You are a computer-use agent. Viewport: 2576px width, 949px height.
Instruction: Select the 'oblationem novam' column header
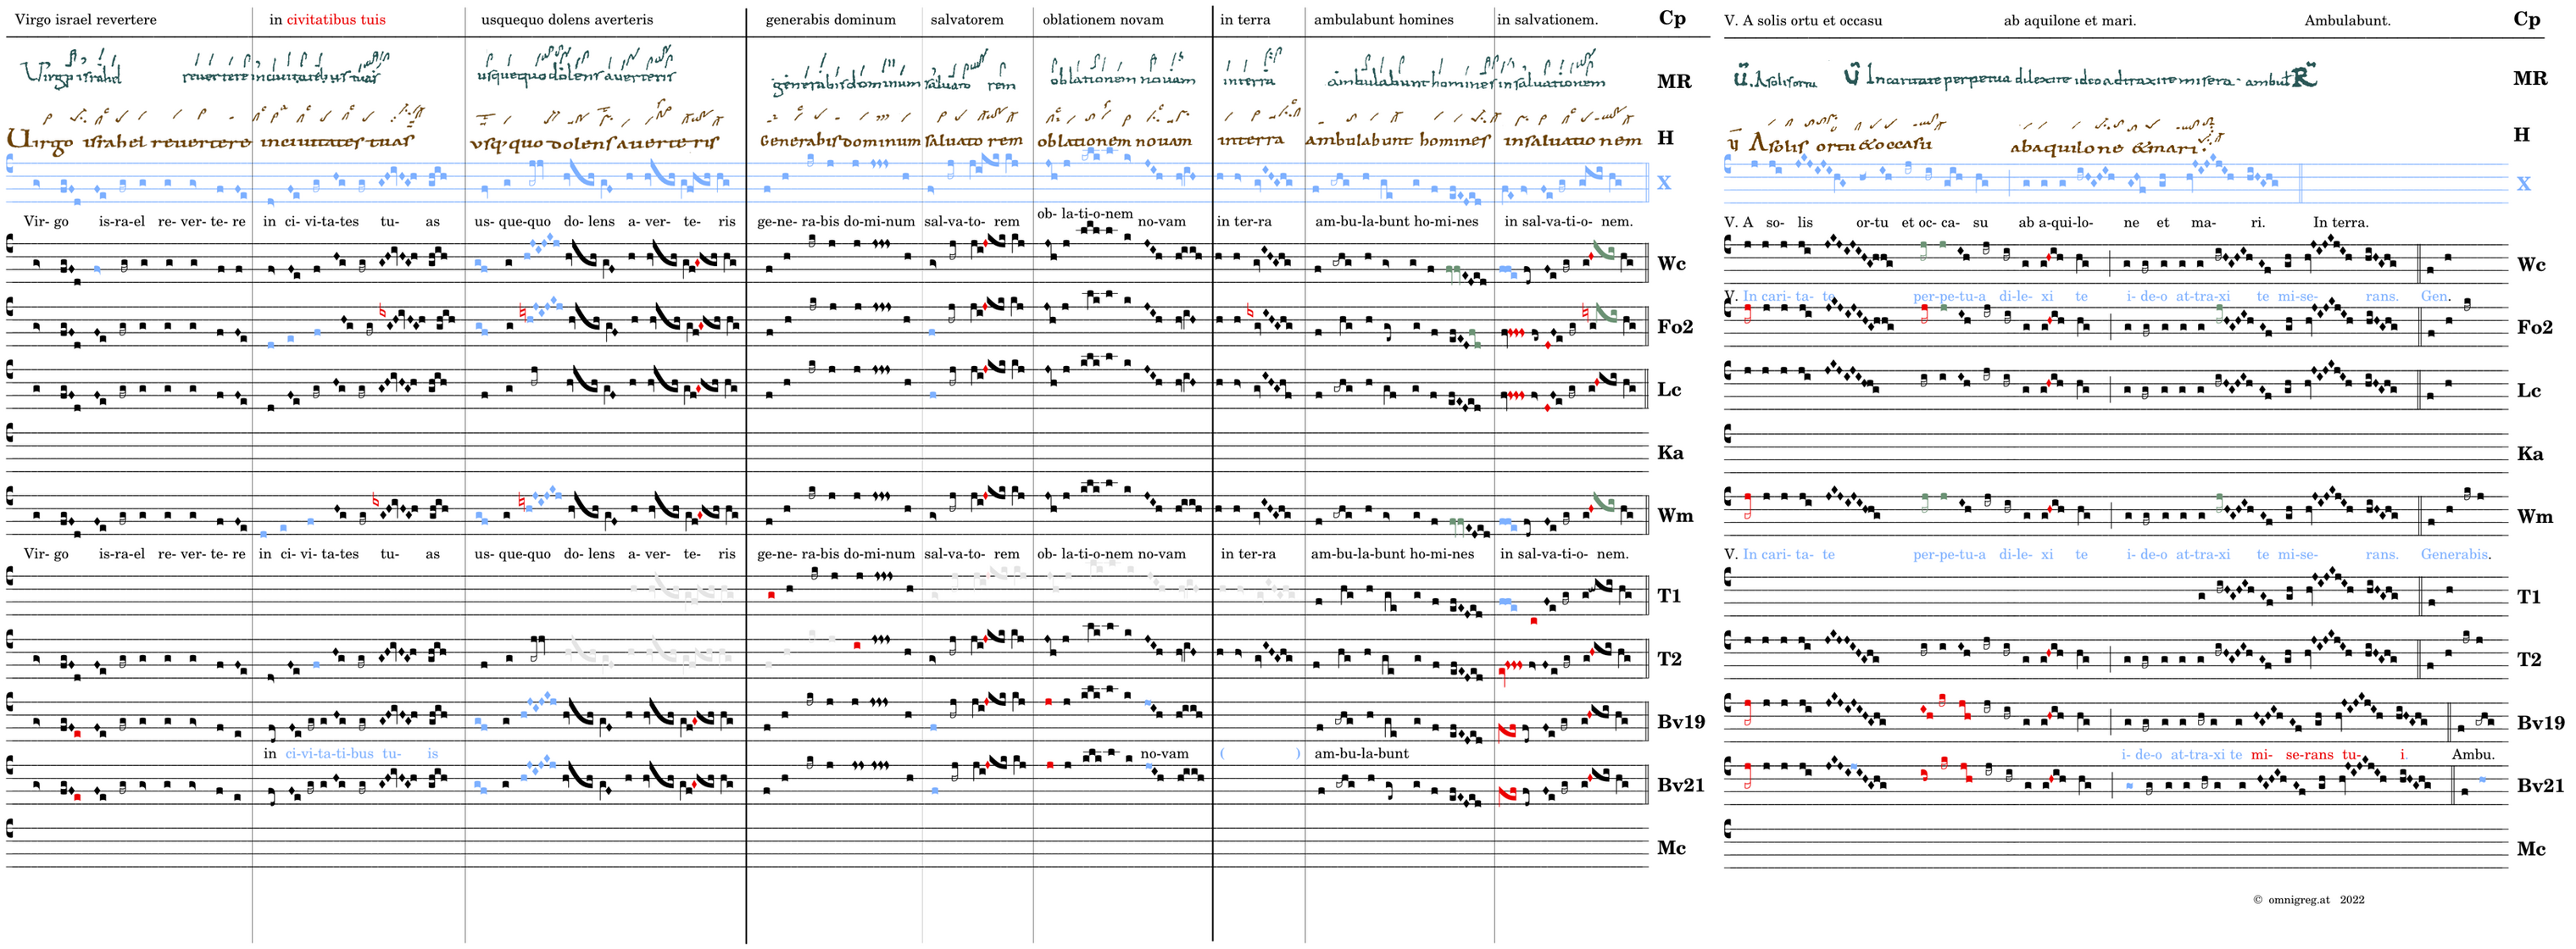click(1102, 19)
